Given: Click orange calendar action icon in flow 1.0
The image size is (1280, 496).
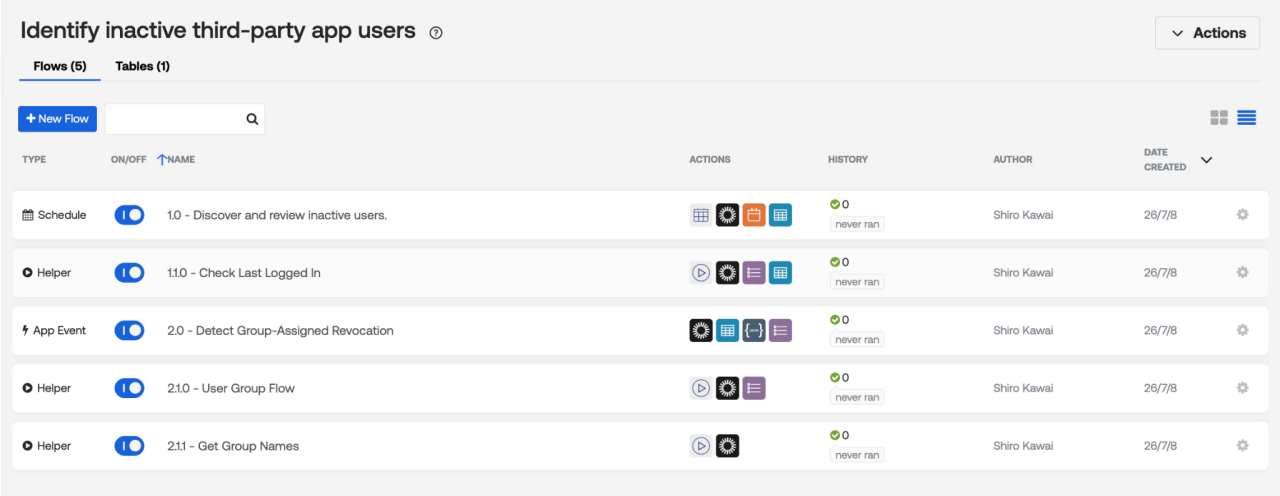Looking at the screenshot, I should pos(754,215).
